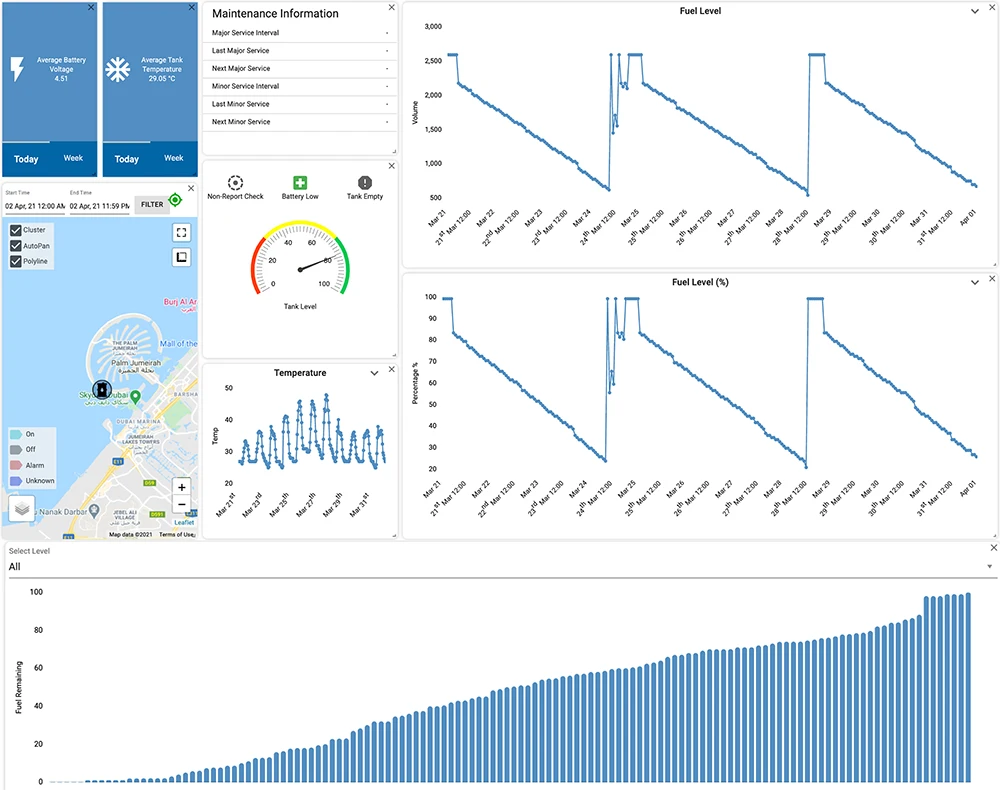Close the Maintenance Information panel

click(392, 7)
